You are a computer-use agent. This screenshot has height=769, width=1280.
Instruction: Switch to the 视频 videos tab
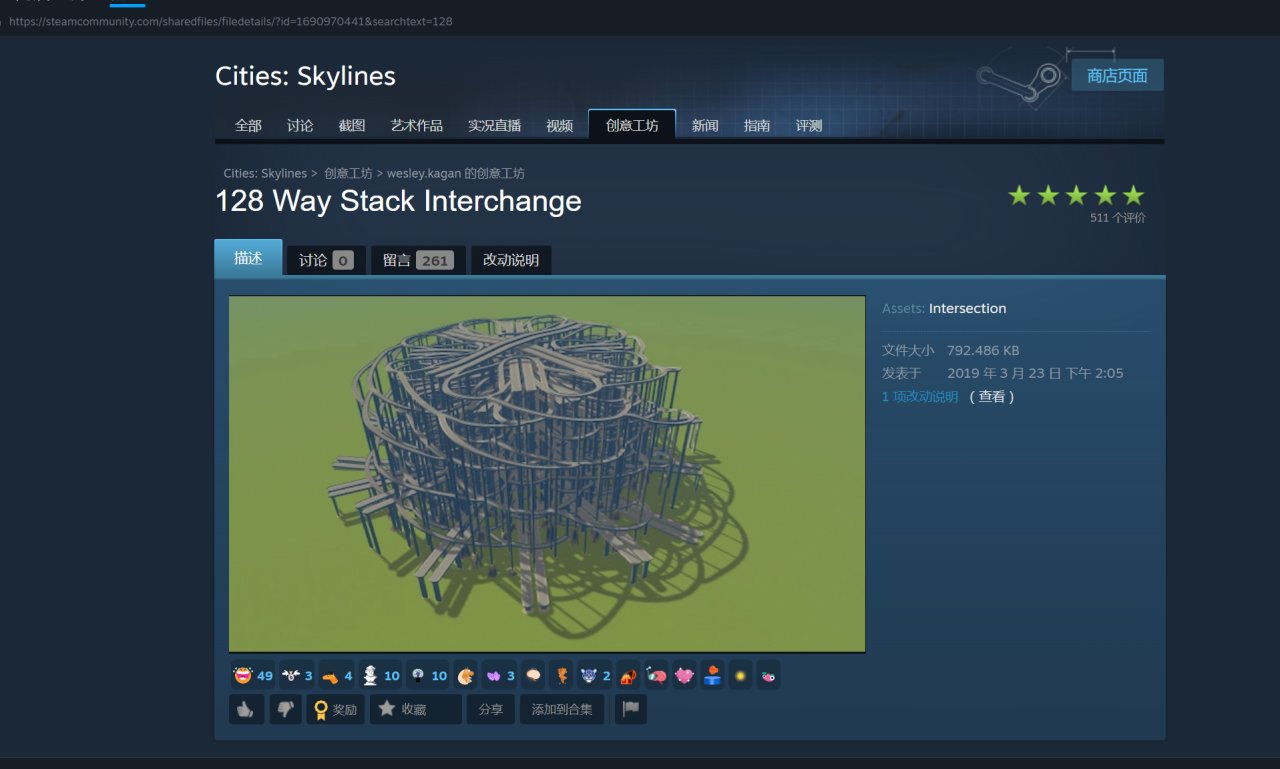coord(560,125)
